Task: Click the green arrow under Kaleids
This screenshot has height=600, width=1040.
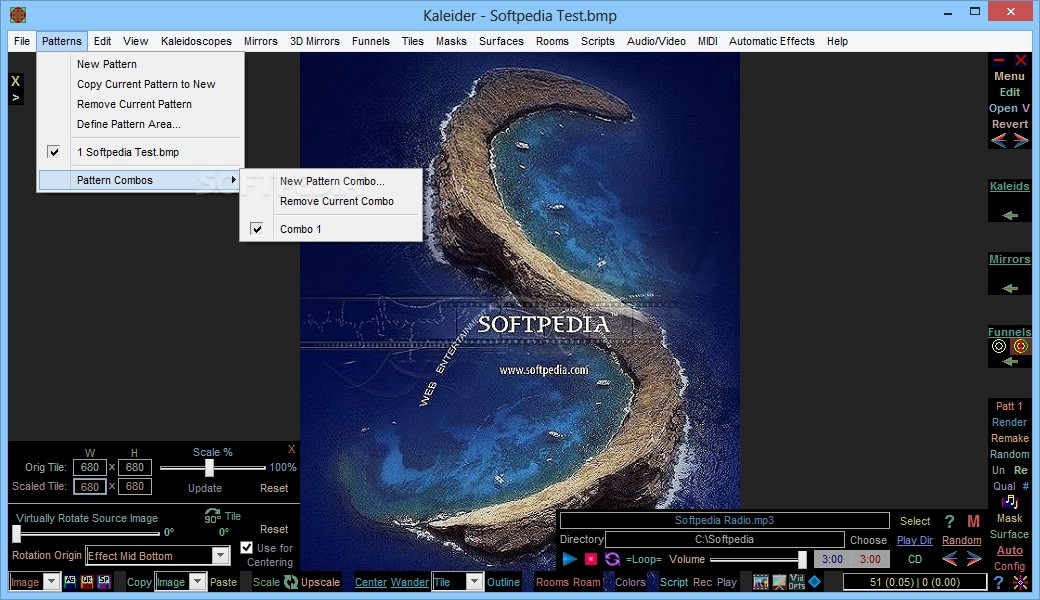Action: click(x=1009, y=215)
